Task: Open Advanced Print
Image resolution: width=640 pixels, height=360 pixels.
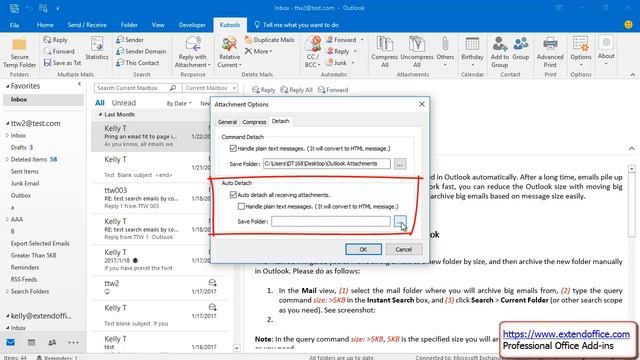Action: tap(550, 52)
